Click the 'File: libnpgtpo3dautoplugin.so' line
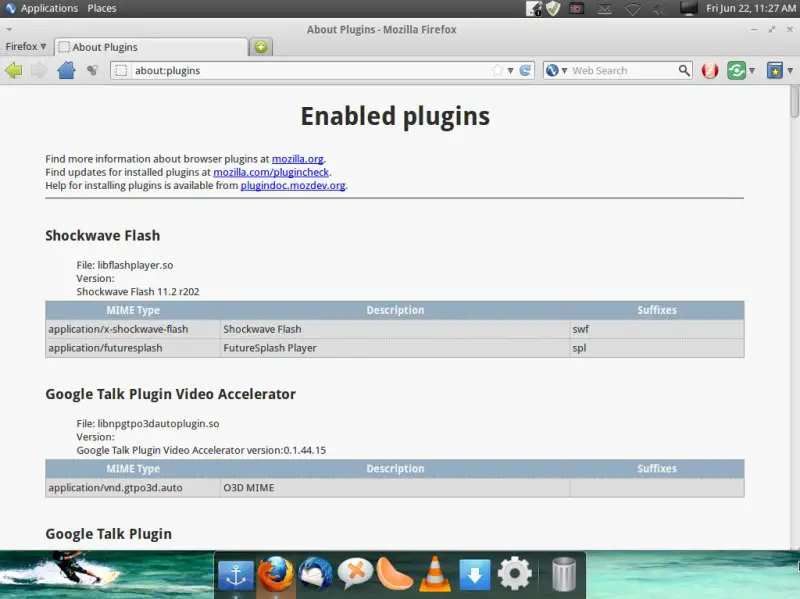The image size is (800, 599). (148, 424)
